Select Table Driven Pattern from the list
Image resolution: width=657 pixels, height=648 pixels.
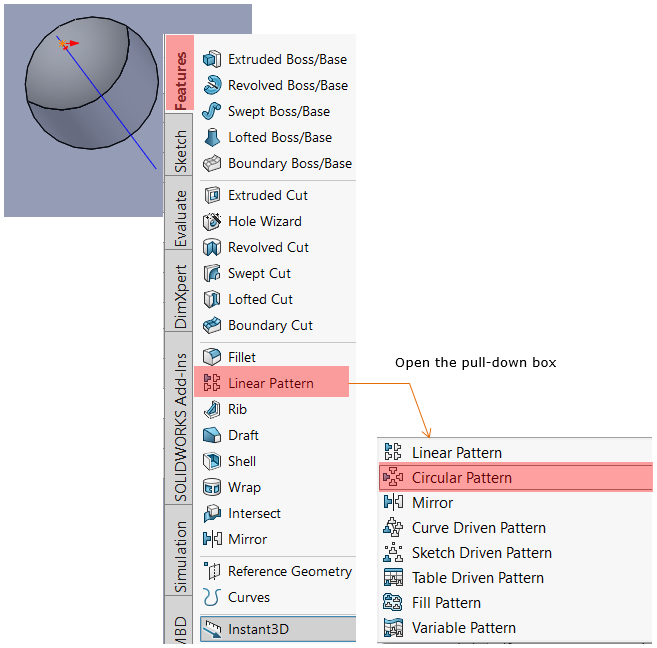[x=515, y=578]
